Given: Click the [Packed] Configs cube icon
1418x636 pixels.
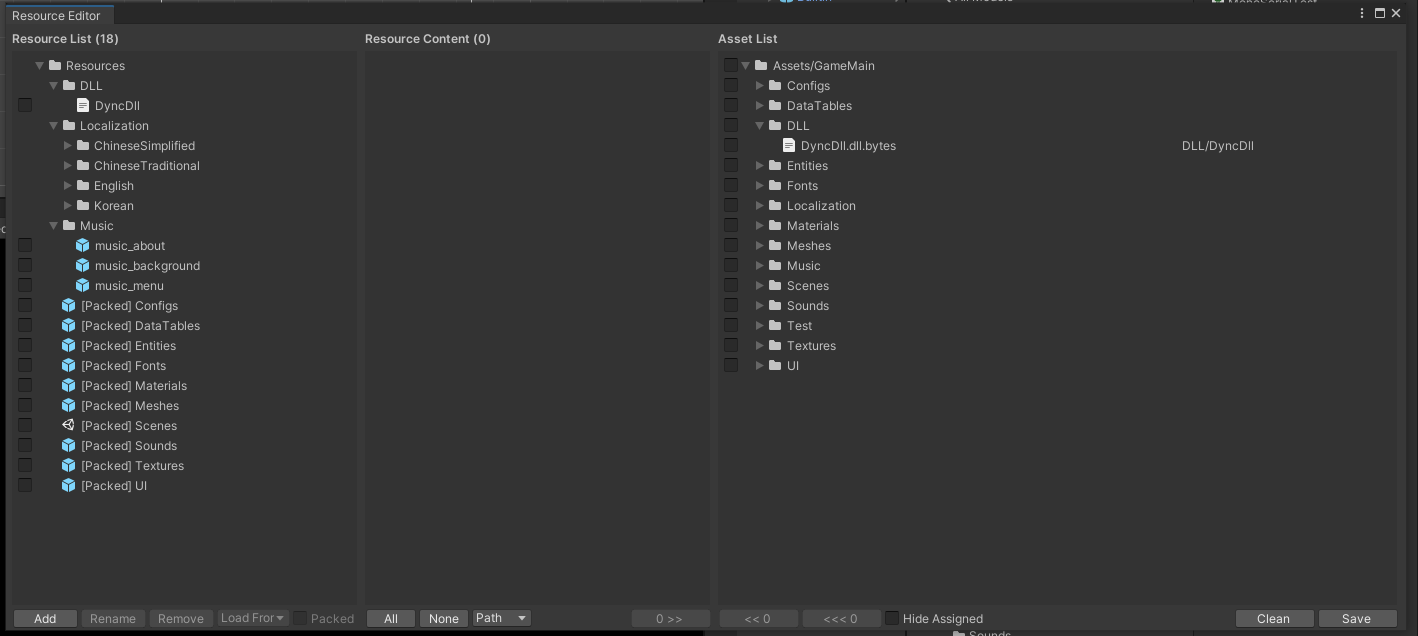Looking at the screenshot, I should click(69, 305).
